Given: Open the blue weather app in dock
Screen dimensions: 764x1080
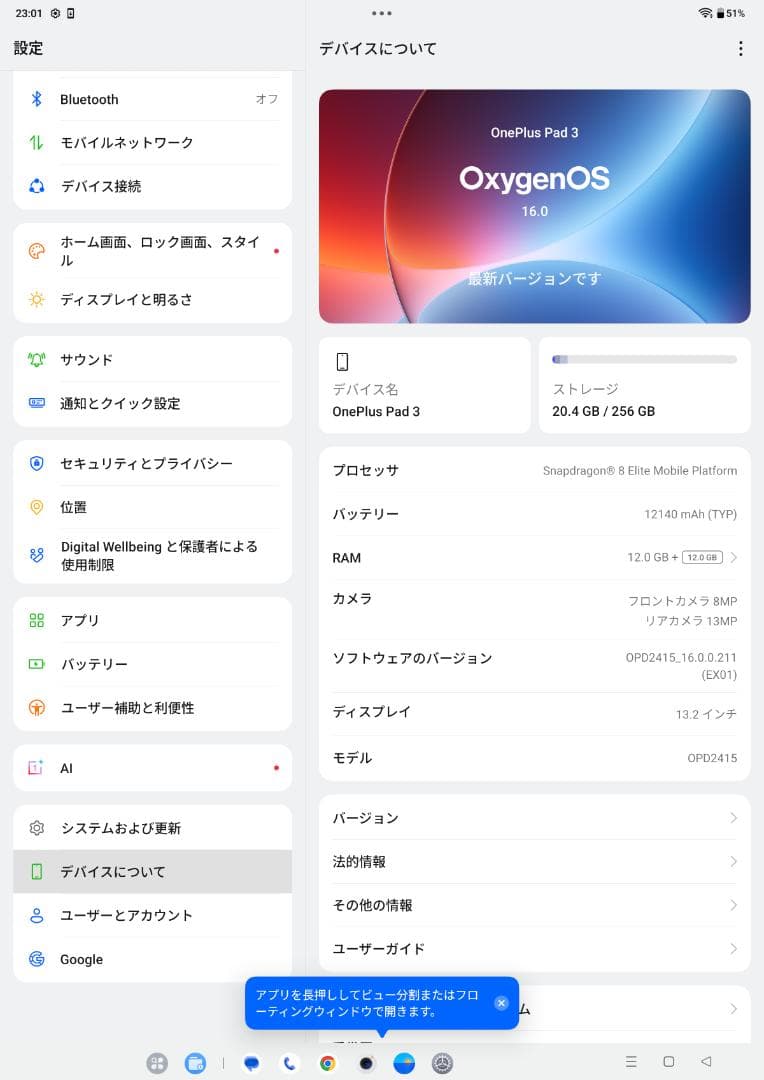Looking at the screenshot, I should pyautogui.click(x=404, y=1063).
